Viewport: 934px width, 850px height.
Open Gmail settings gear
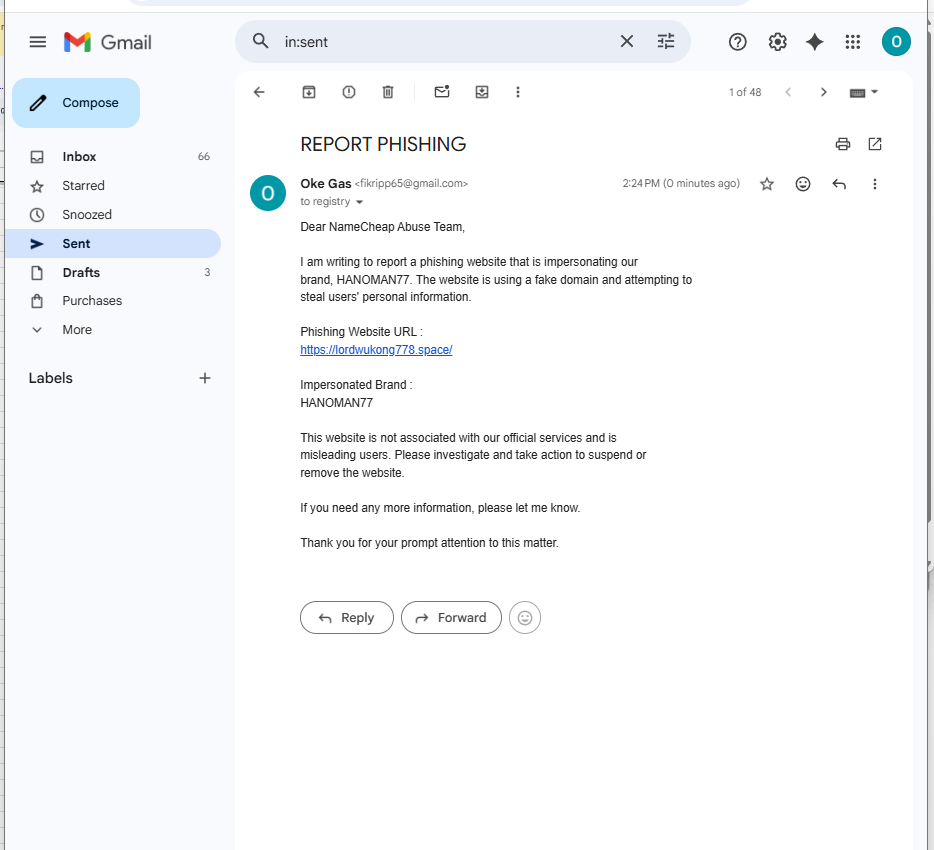pos(777,42)
